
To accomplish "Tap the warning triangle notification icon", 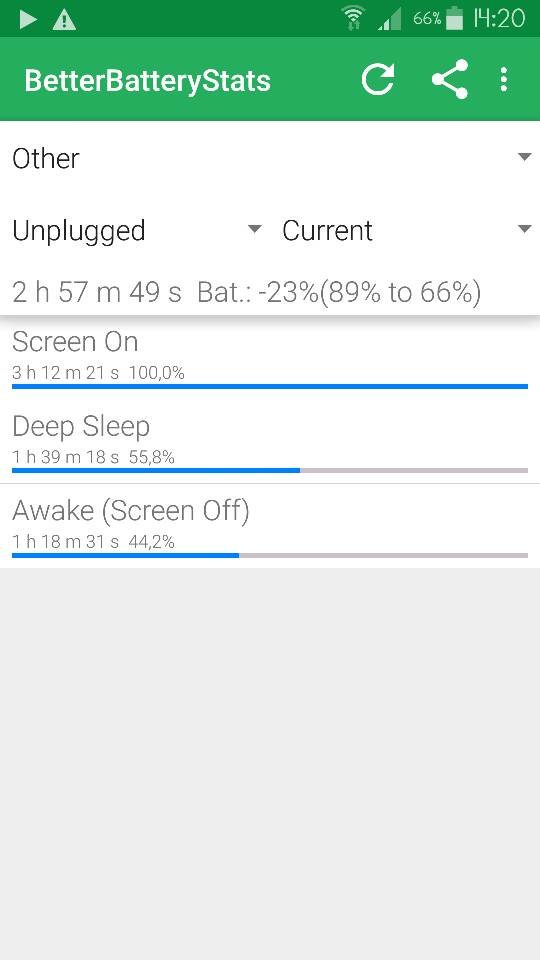I will pyautogui.click(x=64, y=20).
